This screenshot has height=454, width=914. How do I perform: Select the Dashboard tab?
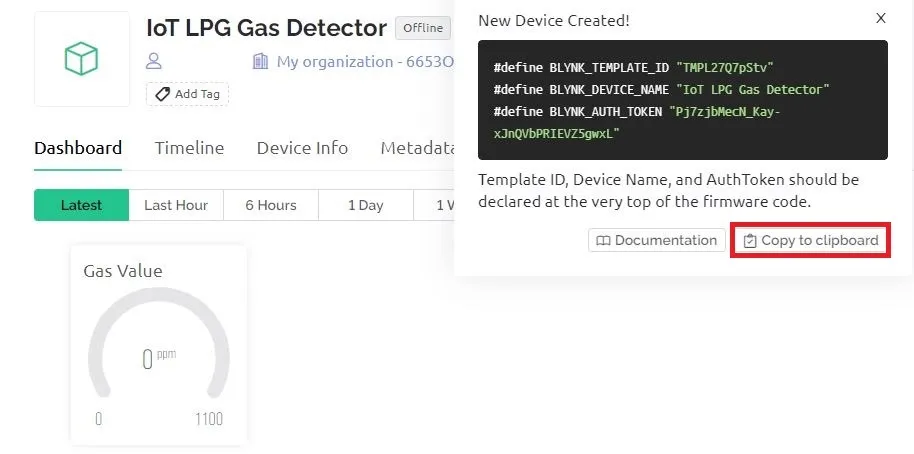click(78, 148)
